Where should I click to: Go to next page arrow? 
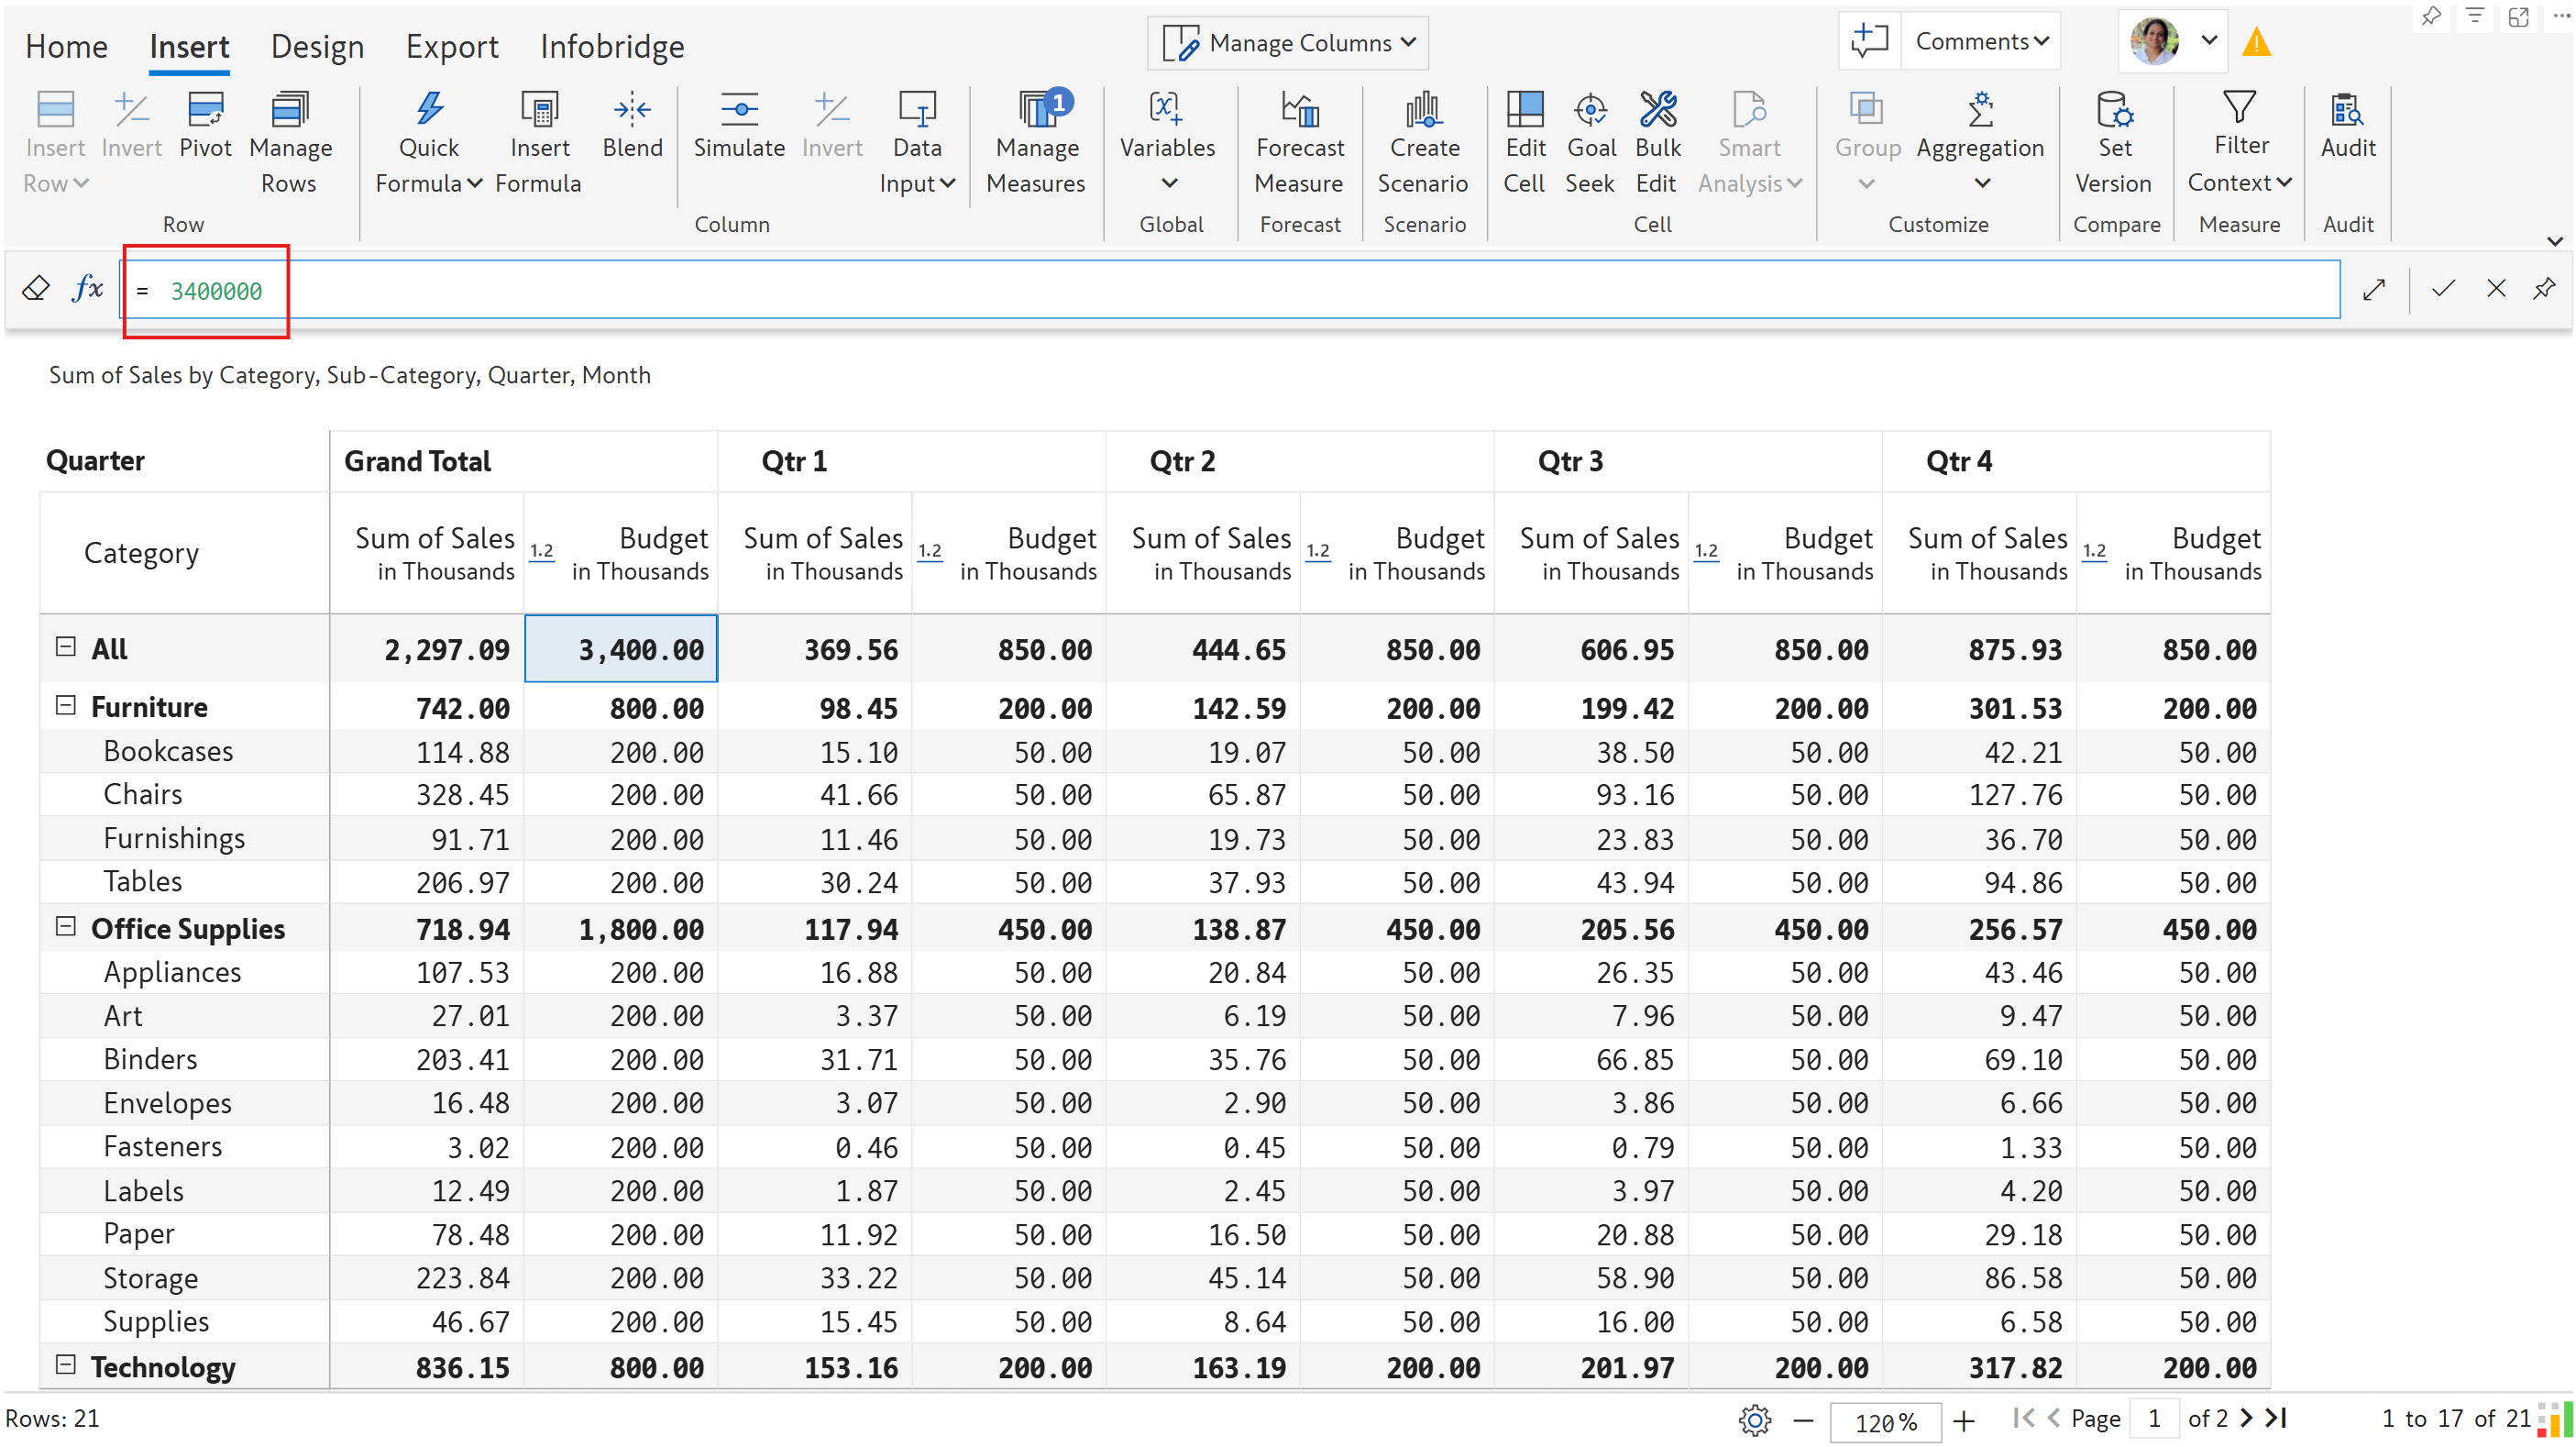pos(2247,1418)
